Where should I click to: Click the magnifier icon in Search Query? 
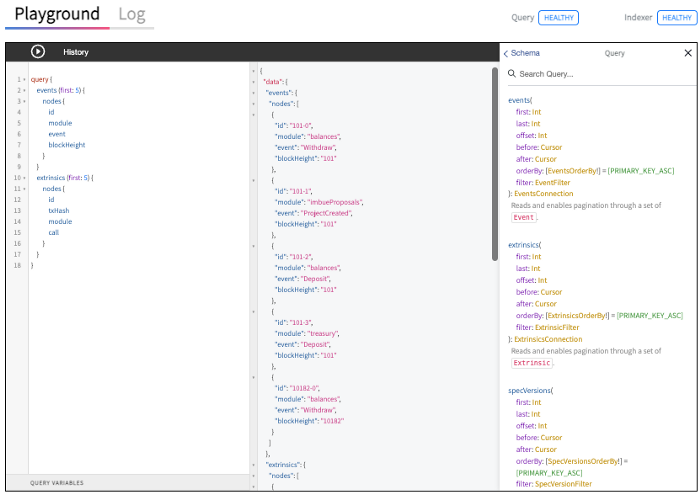coord(512,74)
